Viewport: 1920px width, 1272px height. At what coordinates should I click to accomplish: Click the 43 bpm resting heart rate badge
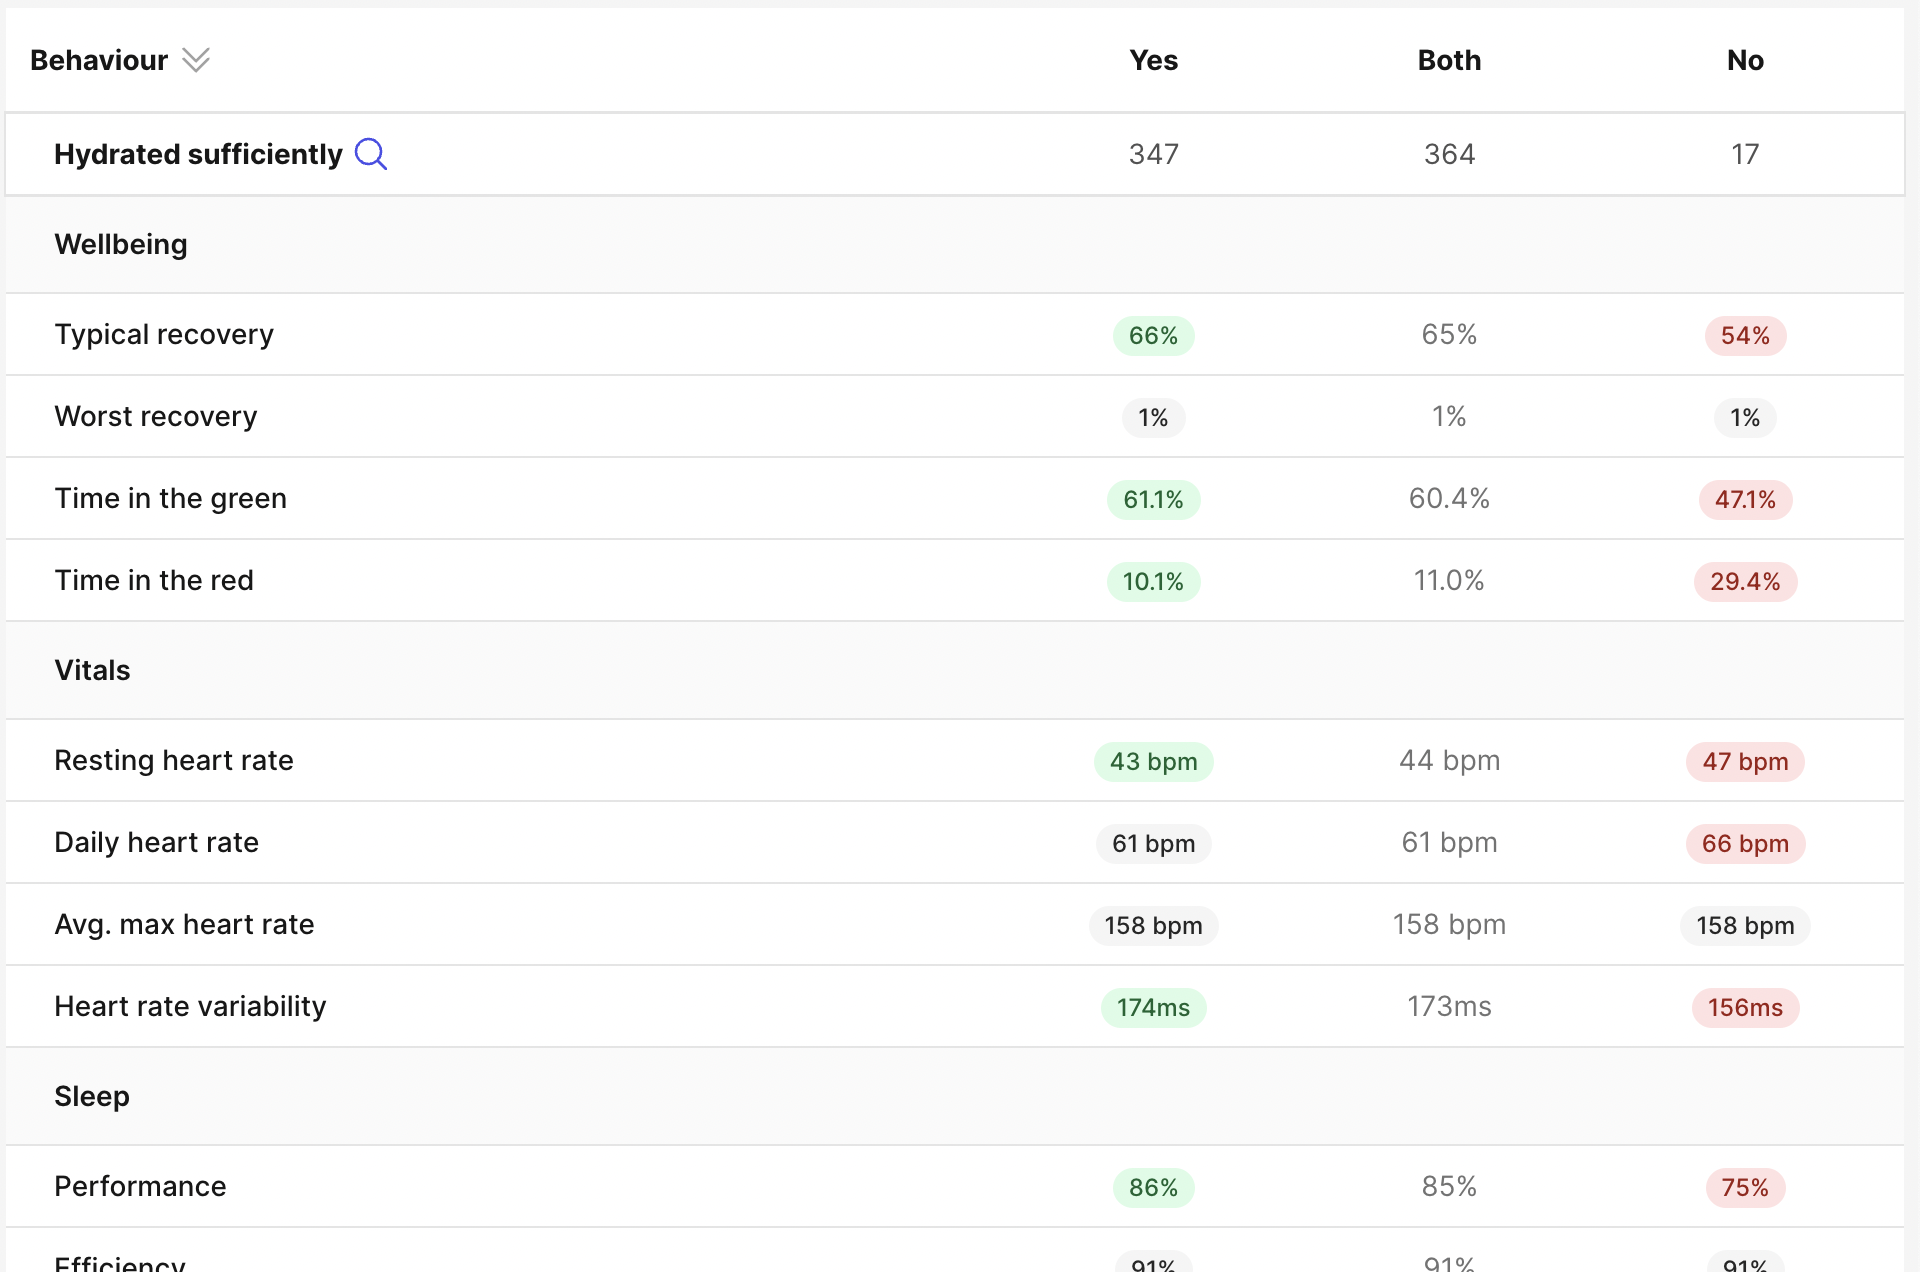pos(1153,761)
